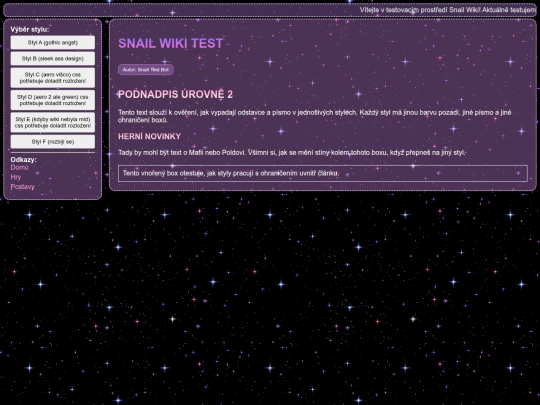Click paragraph starting 'Tento text slouží k ověření'
This screenshot has height=405, width=540.
click(315, 116)
